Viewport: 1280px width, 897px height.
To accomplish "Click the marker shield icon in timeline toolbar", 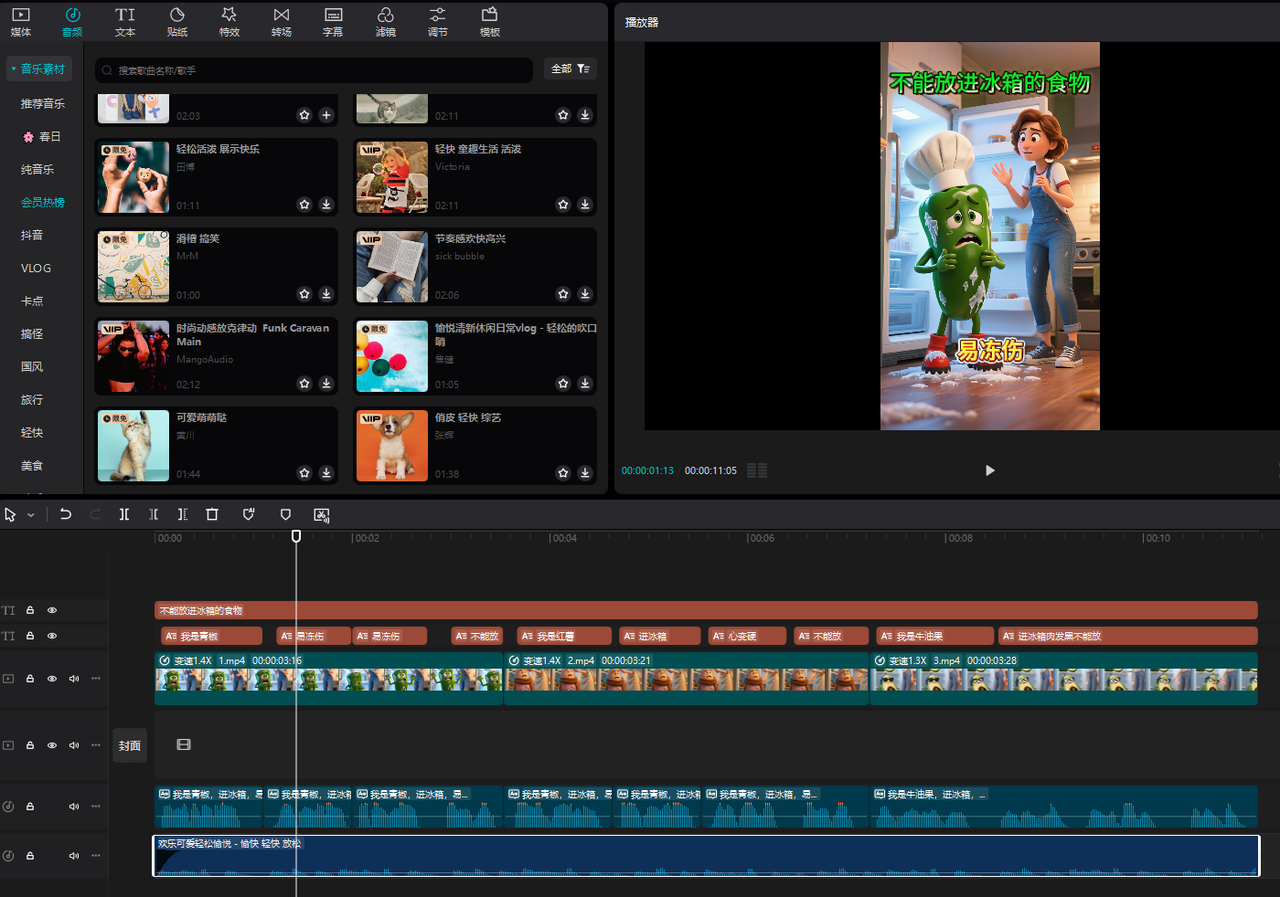I will (285, 514).
